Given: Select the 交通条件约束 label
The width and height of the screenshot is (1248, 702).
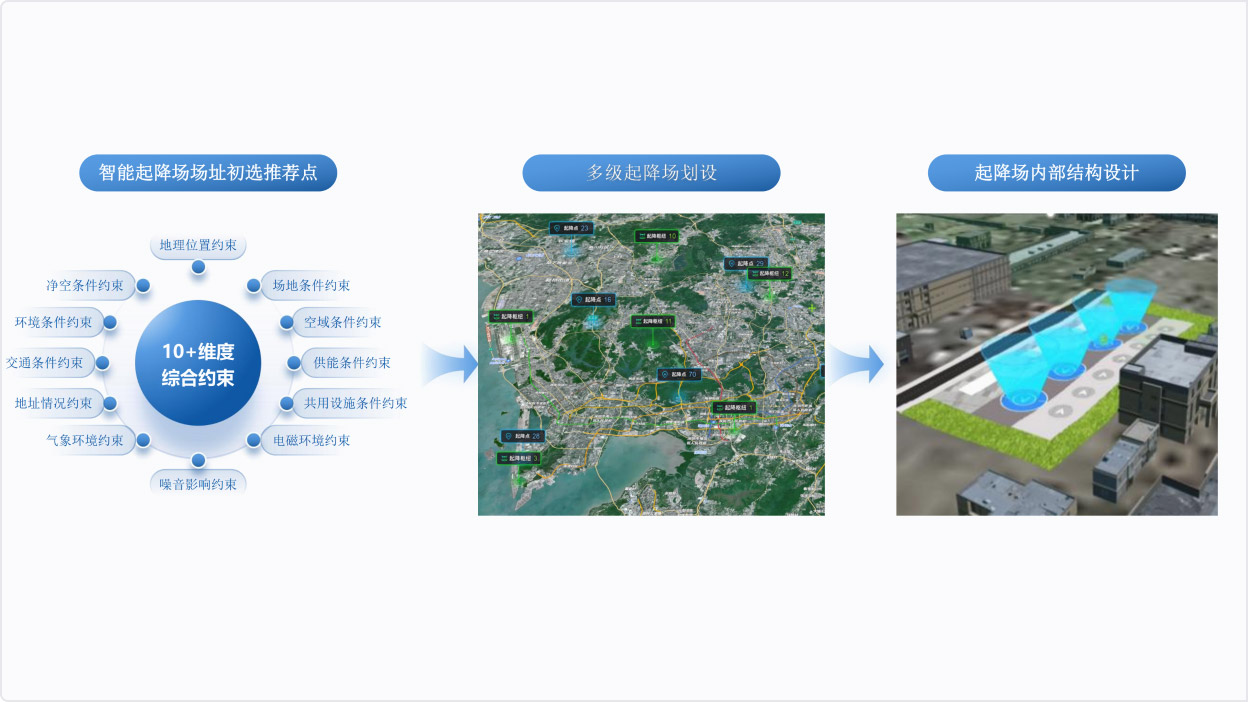Looking at the screenshot, I should point(46,362).
